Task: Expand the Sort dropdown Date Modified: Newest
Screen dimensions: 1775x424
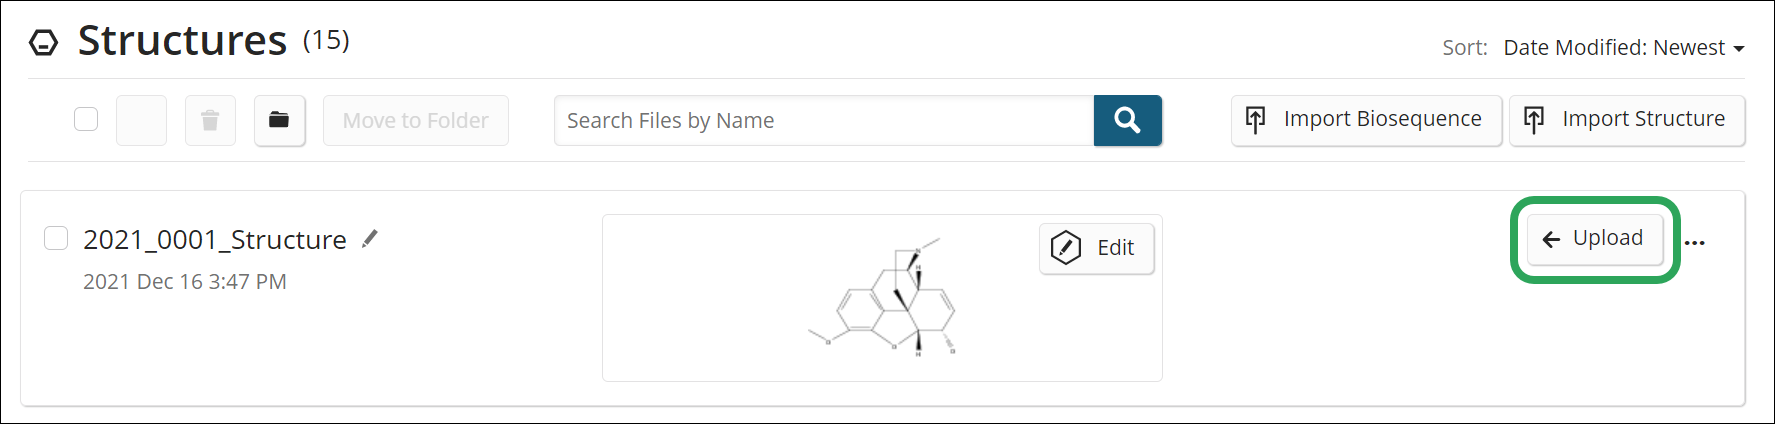Action: (x=1623, y=48)
